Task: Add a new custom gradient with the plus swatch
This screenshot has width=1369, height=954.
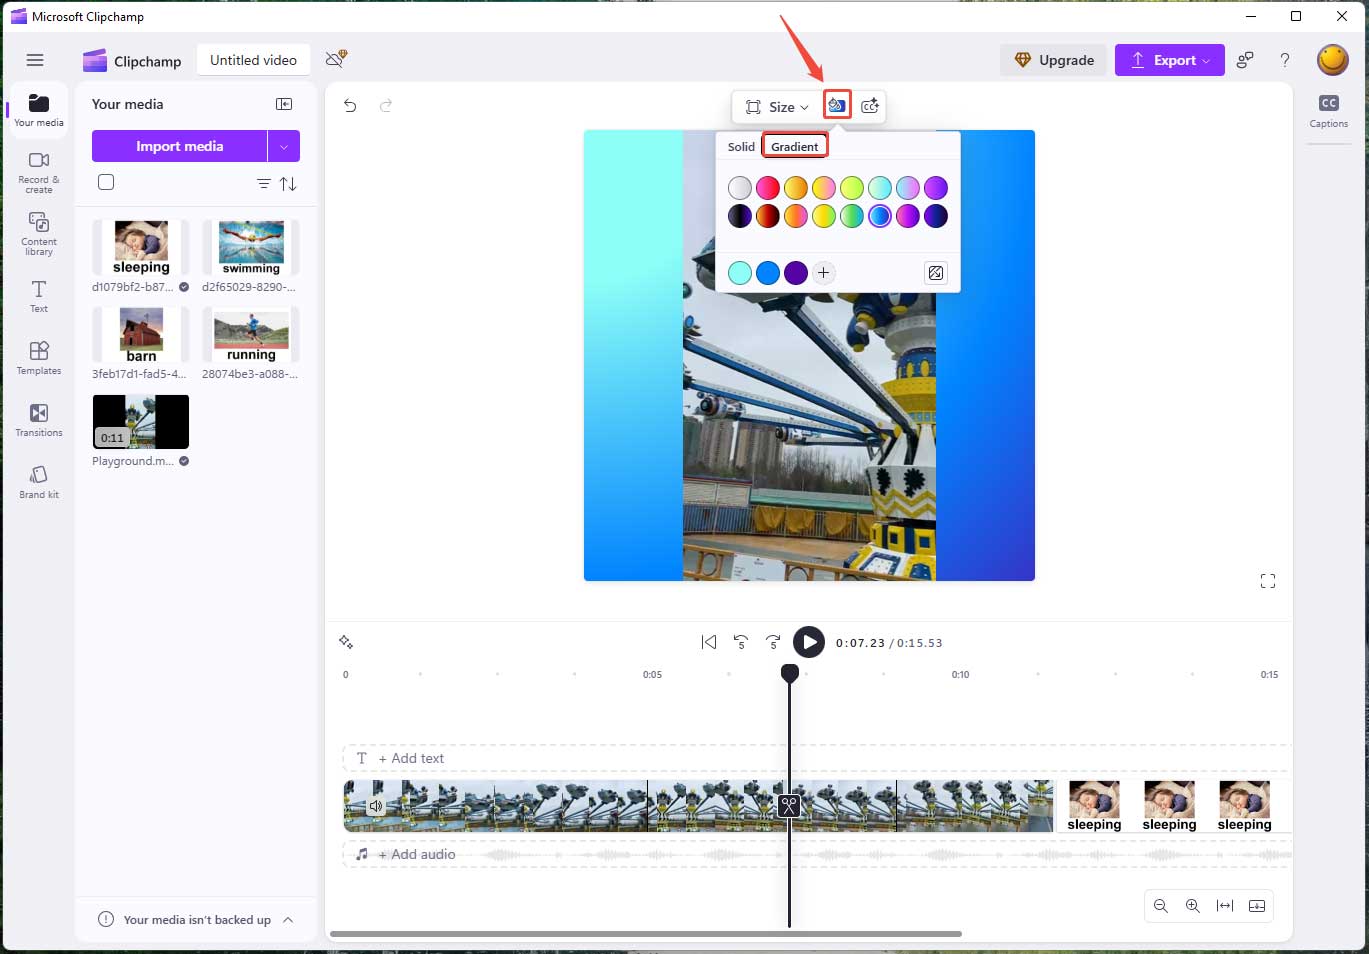Action: (x=823, y=272)
